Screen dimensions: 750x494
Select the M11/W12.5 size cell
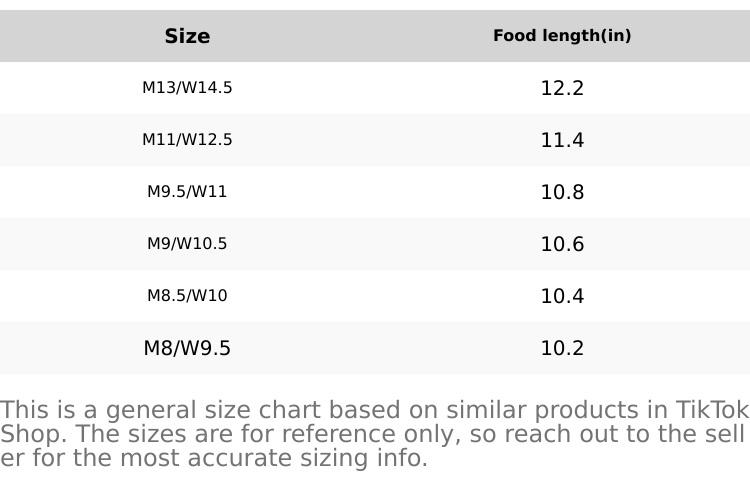[187, 140]
